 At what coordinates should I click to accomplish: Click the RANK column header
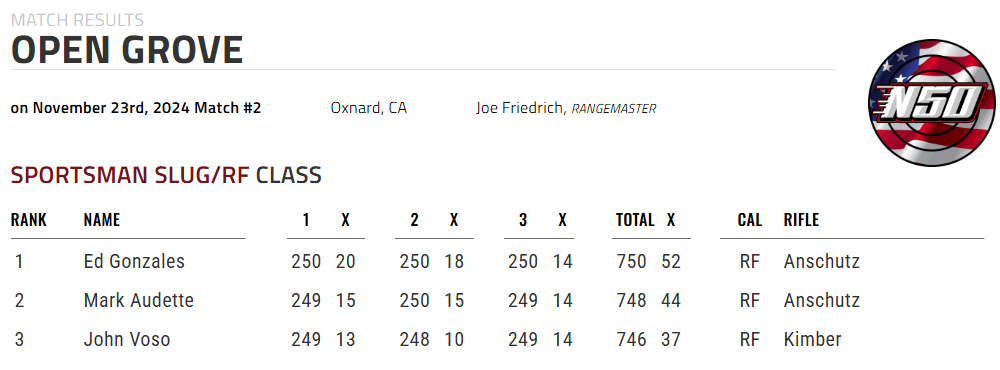[x=29, y=220]
